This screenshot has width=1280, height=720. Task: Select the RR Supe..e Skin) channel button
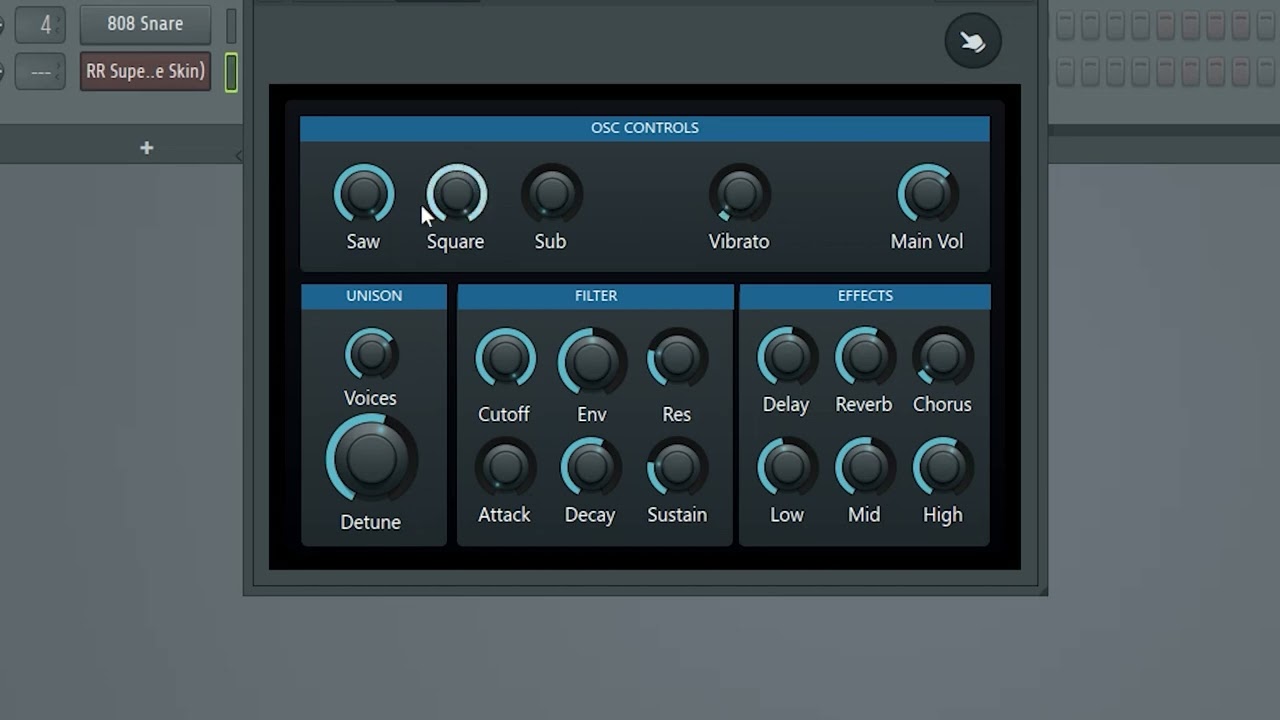pos(145,72)
